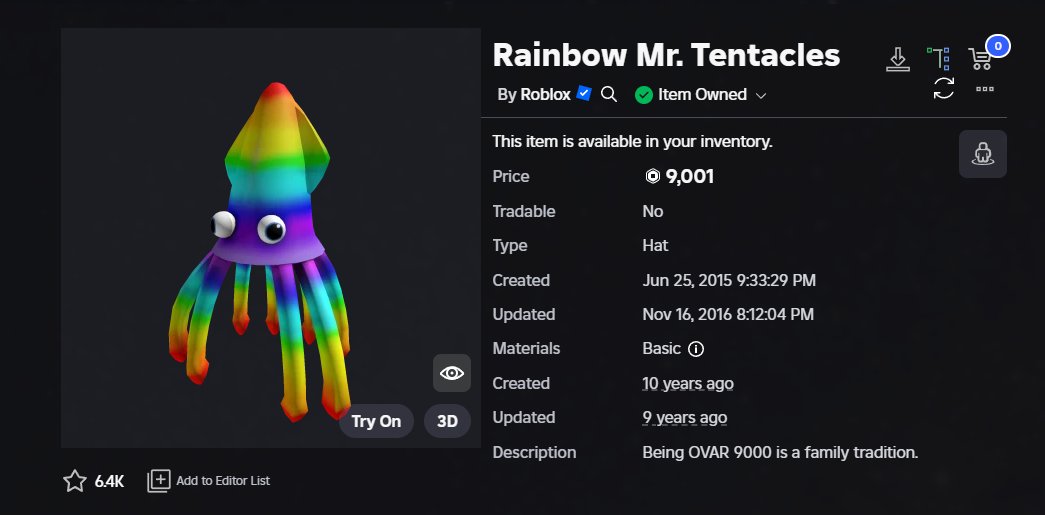Viewport: 1045px width, 515px height.
Task: Click the Materials info icon
Action: pyautogui.click(x=696, y=349)
